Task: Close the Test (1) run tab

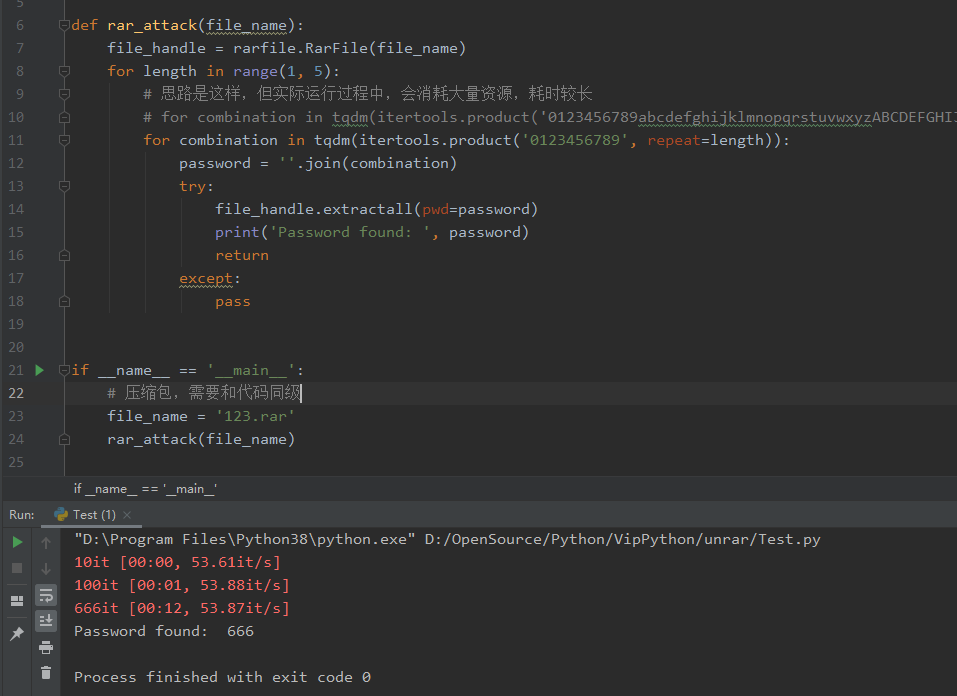Action: 127,514
